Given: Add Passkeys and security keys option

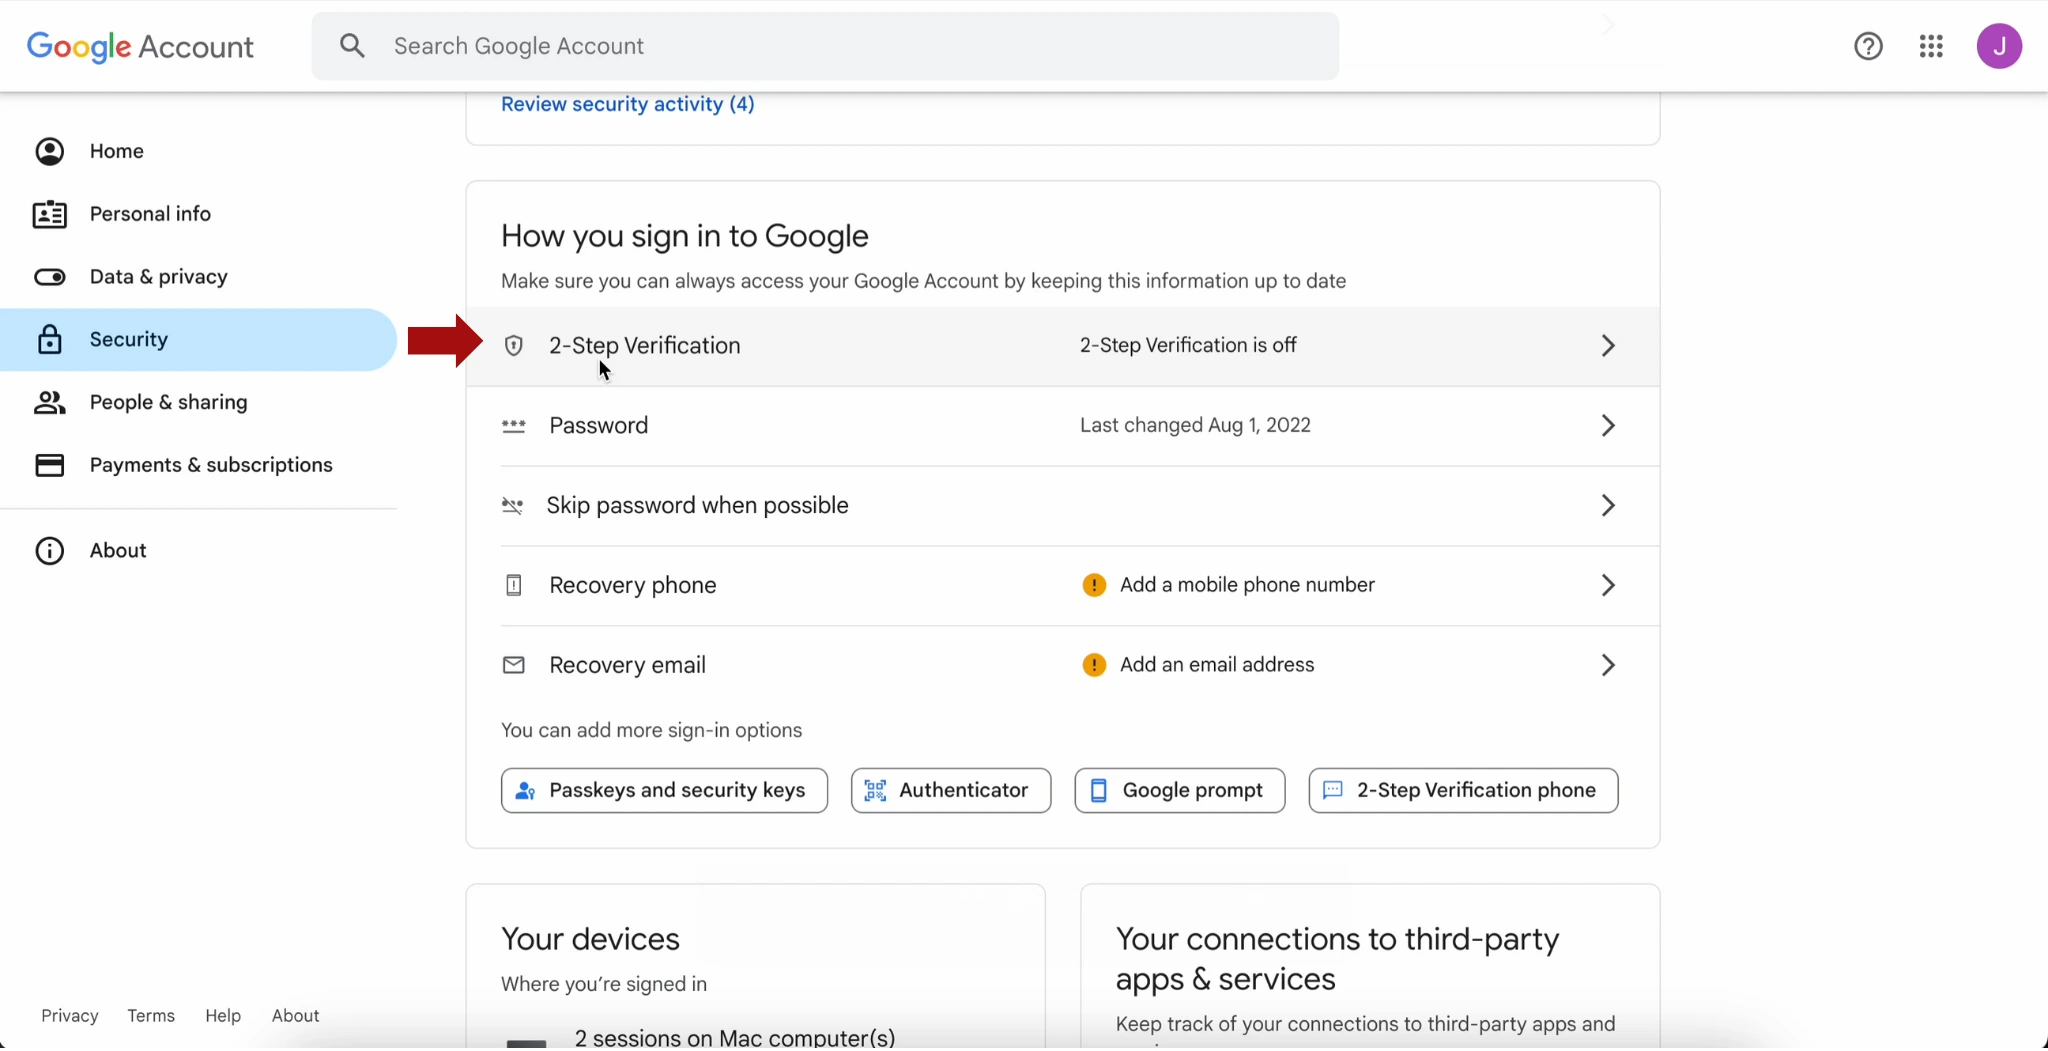Looking at the screenshot, I should [664, 790].
